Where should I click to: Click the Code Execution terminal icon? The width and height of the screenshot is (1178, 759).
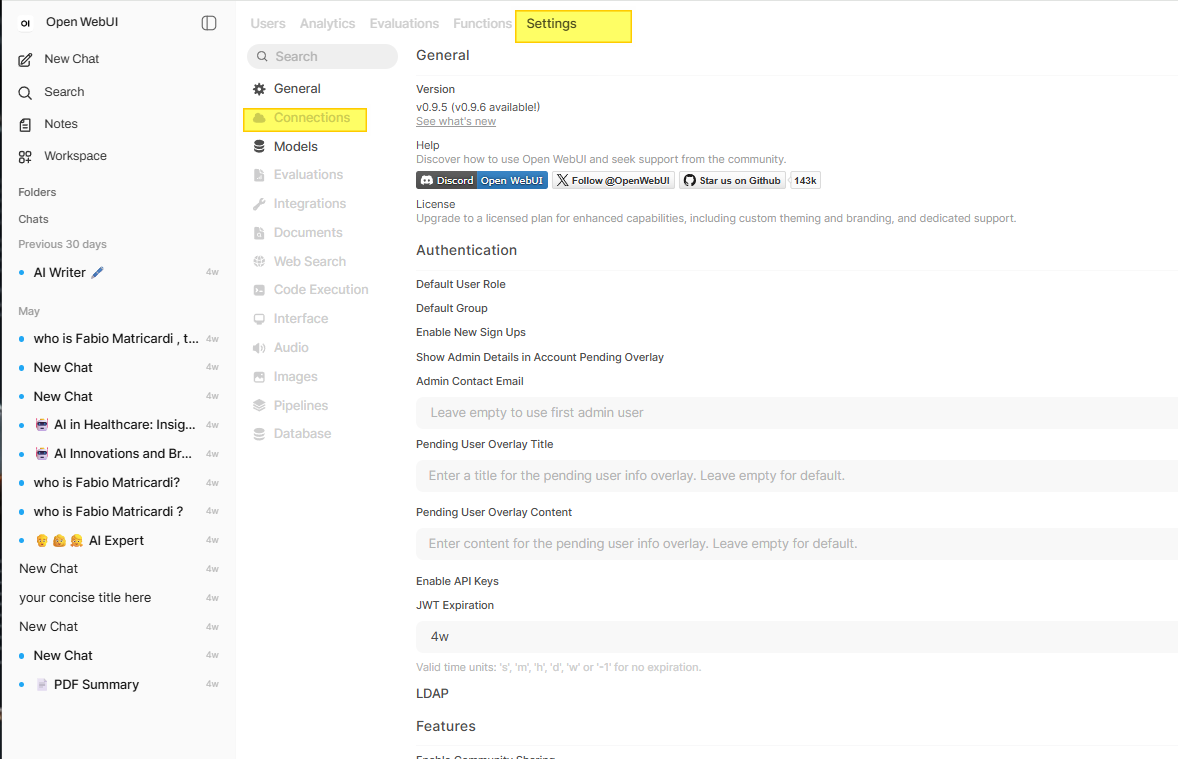(259, 290)
